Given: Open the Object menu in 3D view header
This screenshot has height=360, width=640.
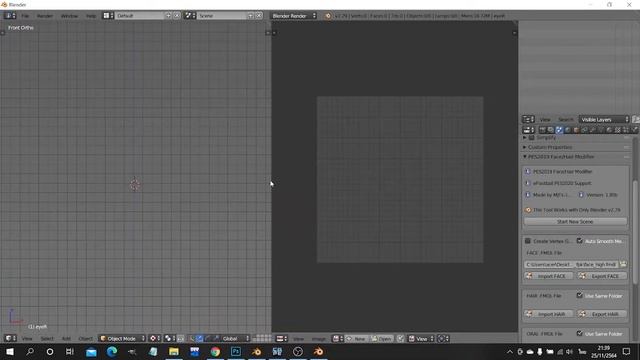Looking at the screenshot, I should coord(86,338).
